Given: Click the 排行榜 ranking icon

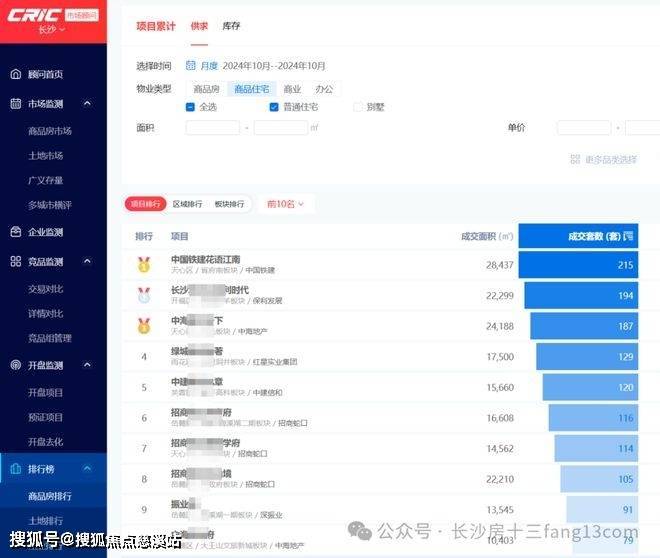Looking at the screenshot, I should tap(16, 468).
